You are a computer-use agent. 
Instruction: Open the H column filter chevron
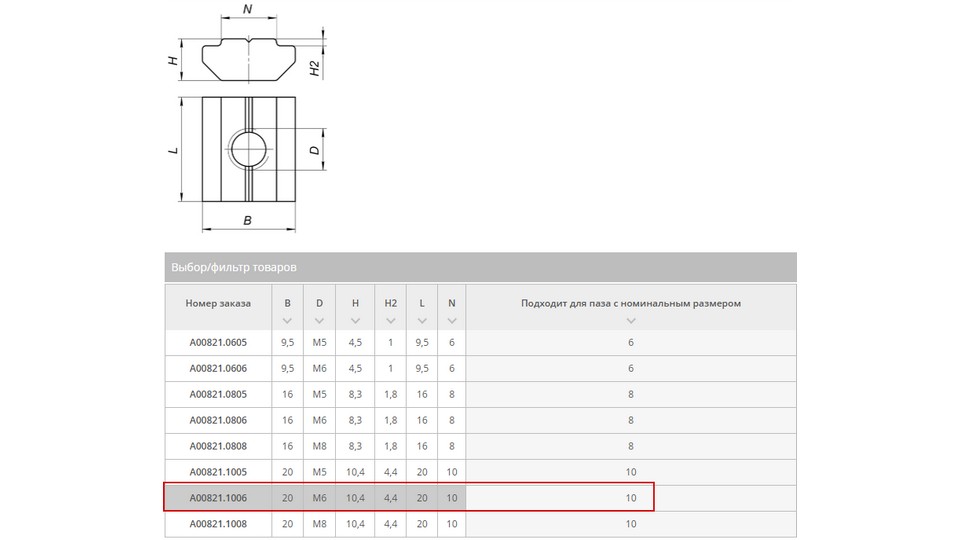(355, 321)
